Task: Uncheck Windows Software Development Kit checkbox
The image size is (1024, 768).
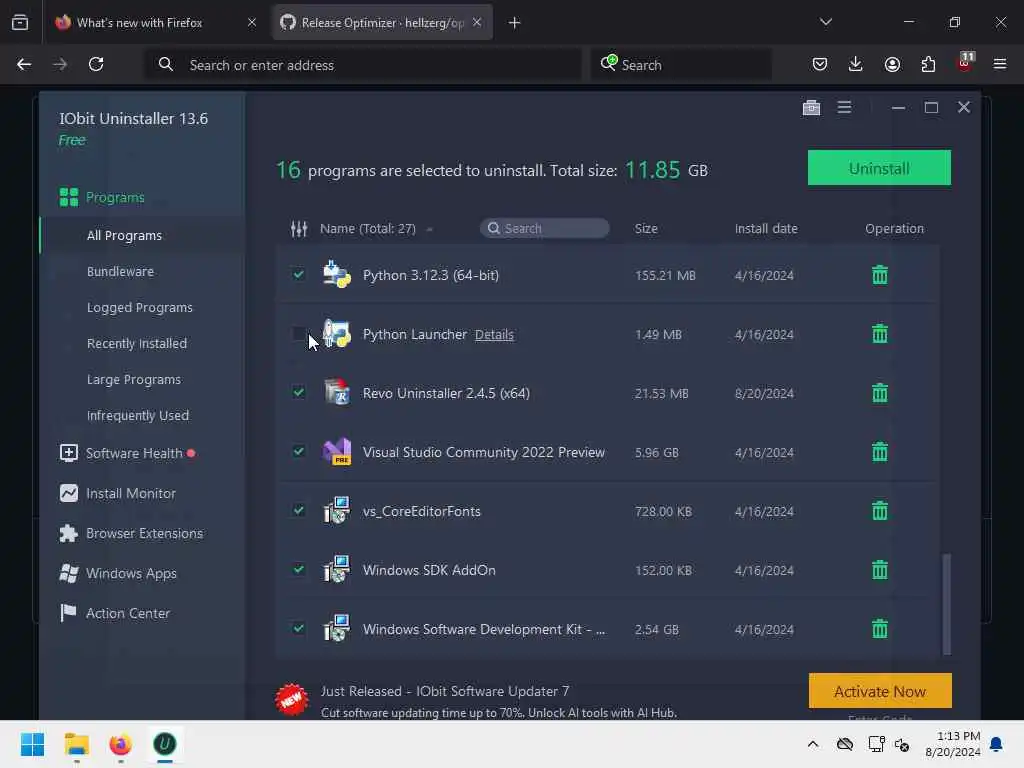Action: [298, 628]
